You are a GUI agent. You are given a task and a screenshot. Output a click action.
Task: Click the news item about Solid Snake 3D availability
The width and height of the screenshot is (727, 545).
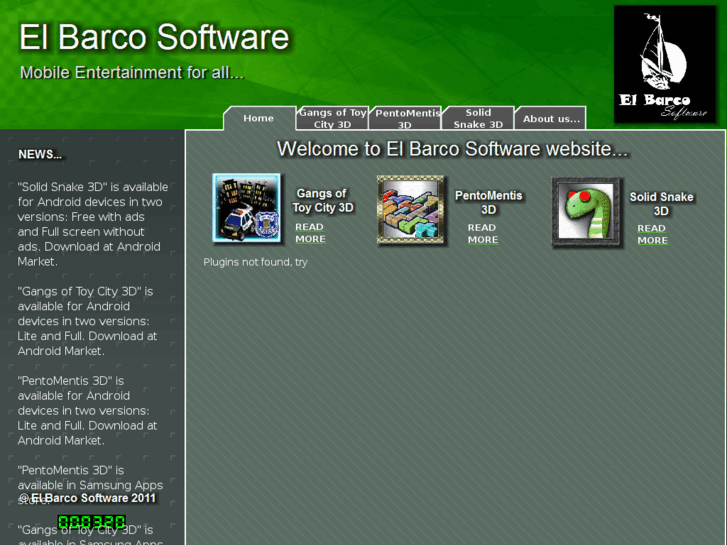coord(93,224)
